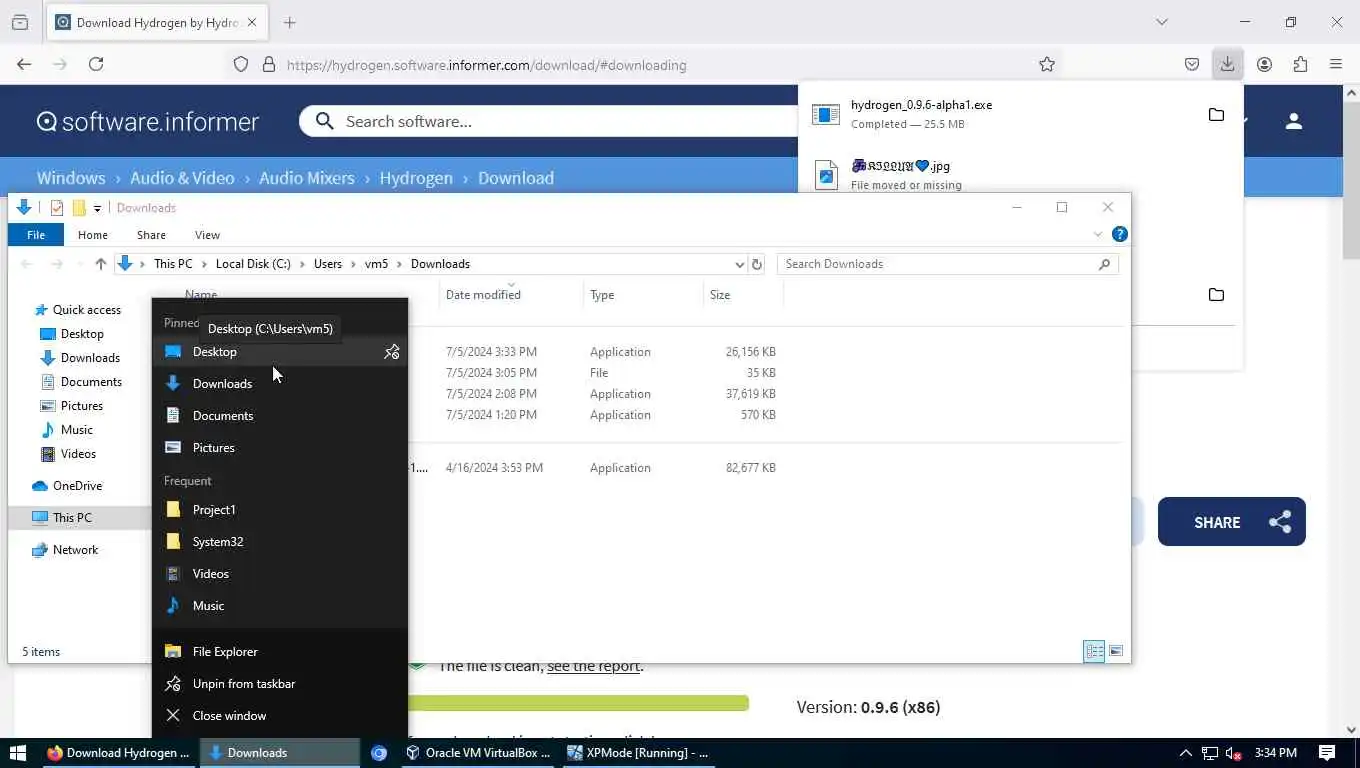Open Explorer's Help question mark icon

[1120, 234]
